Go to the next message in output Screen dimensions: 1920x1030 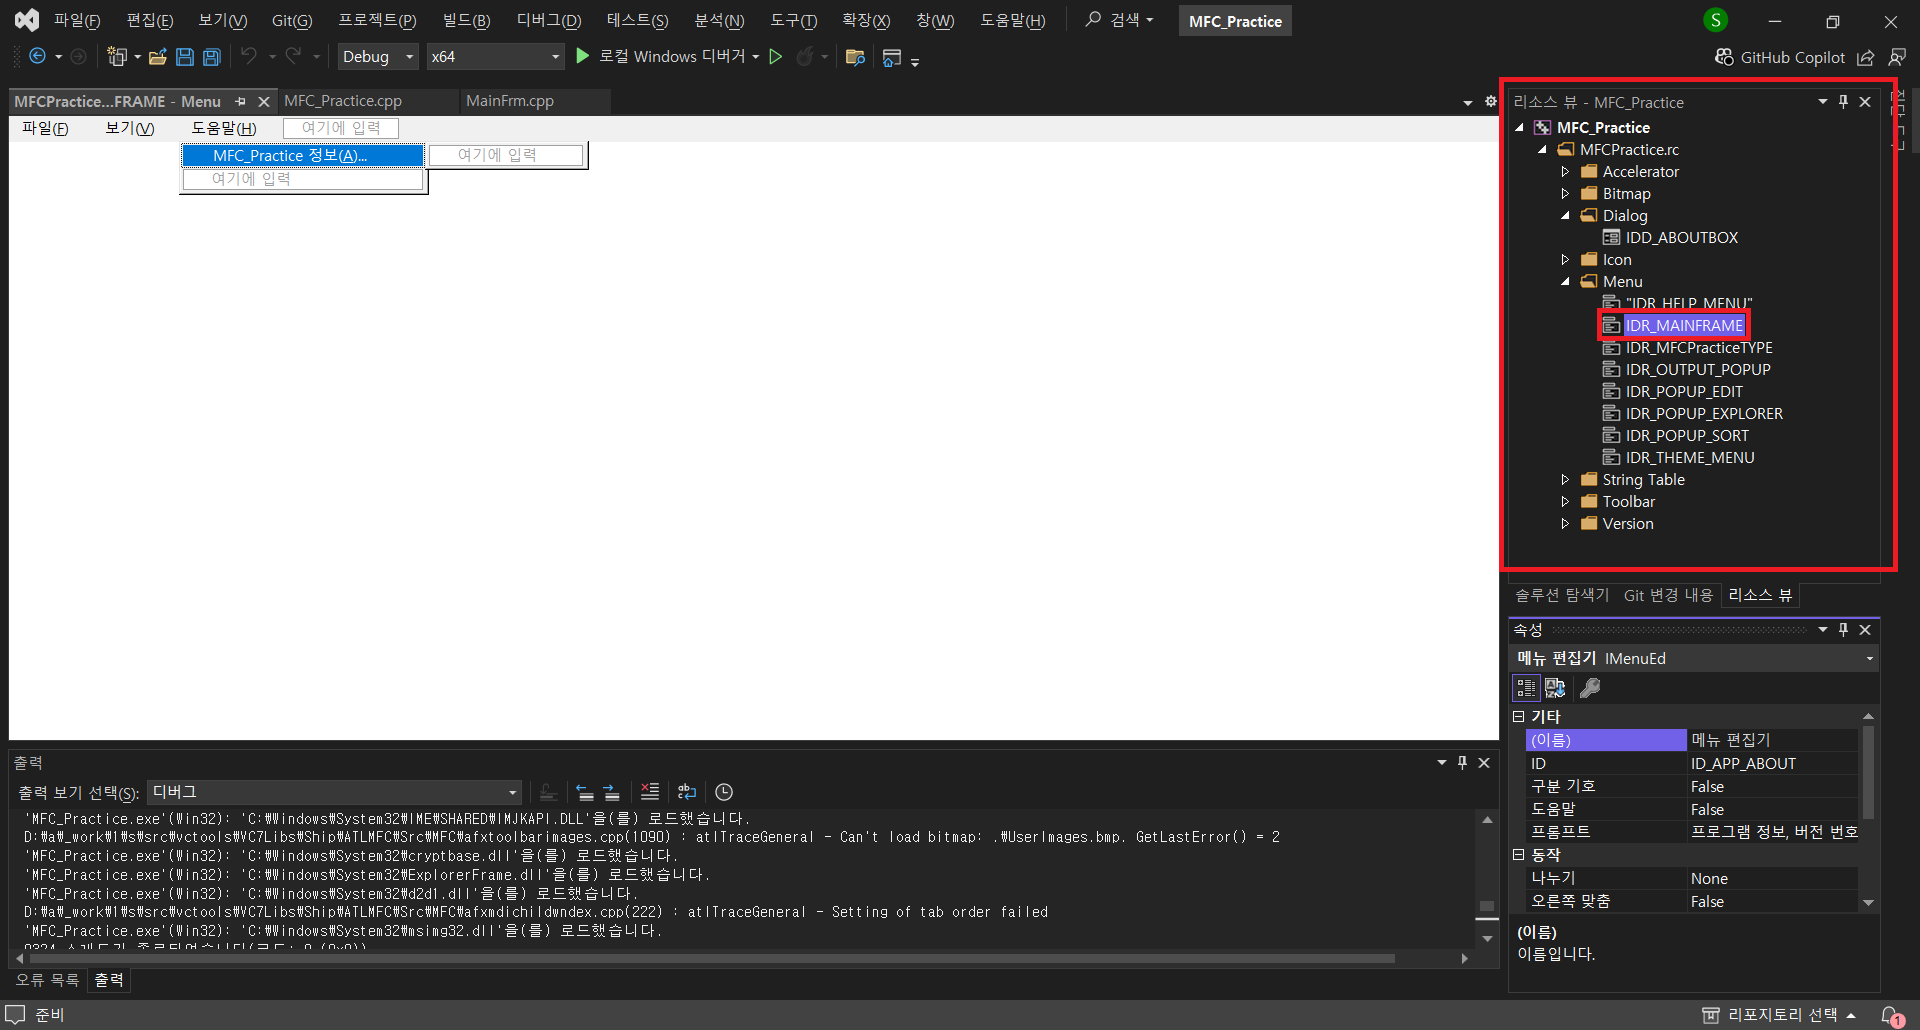(x=611, y=792)
